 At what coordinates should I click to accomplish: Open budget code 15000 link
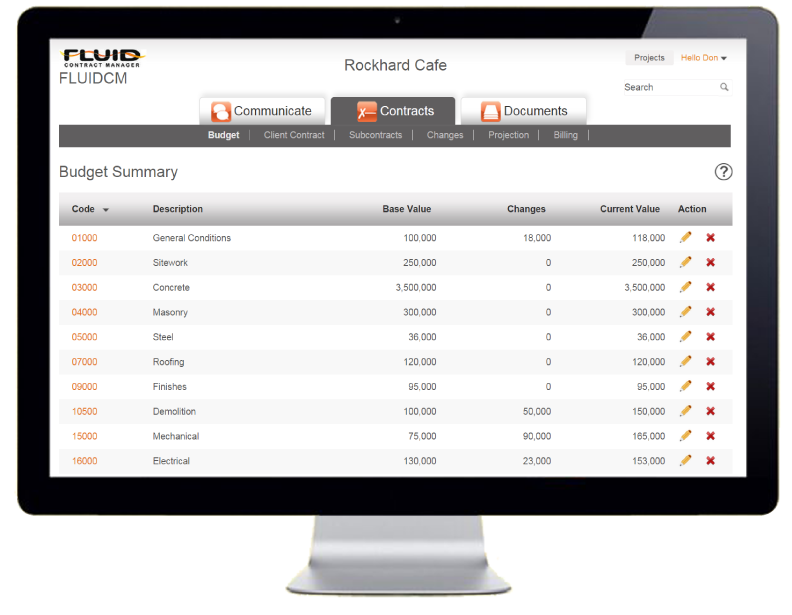click(x=84, y=436)
